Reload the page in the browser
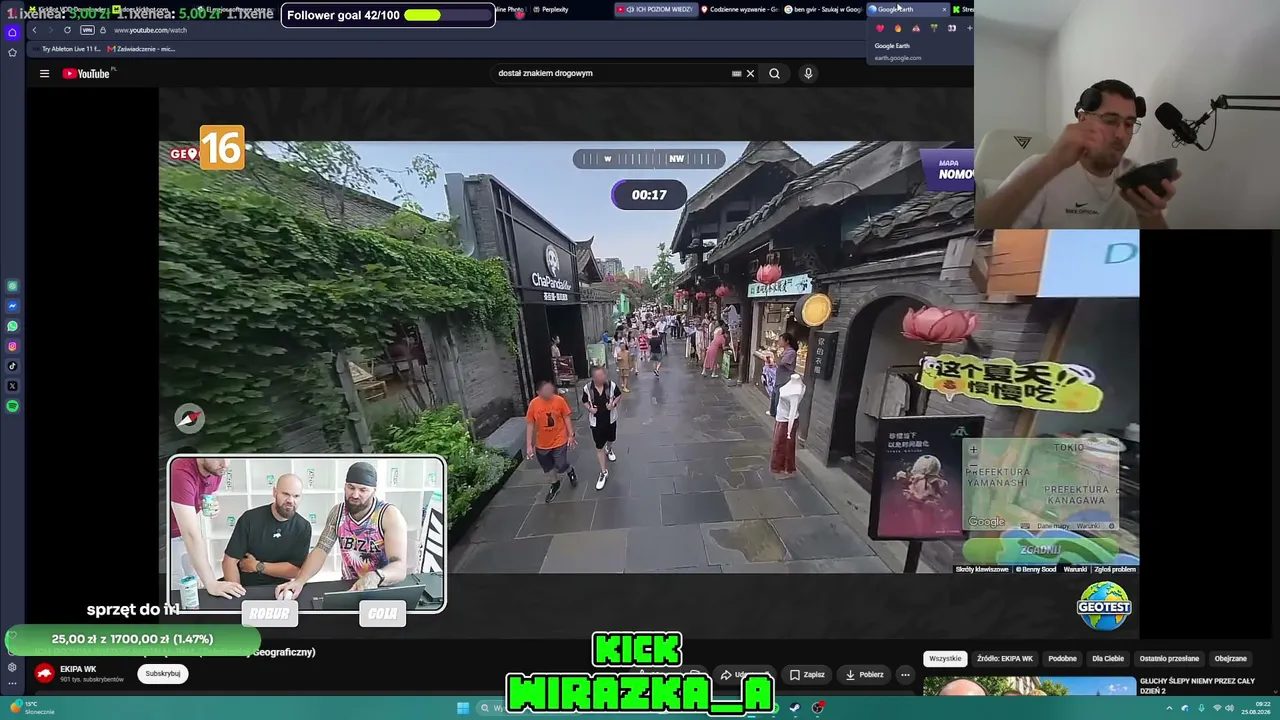The width and height of the screenshot is (1280, 720). pyautogui.click(x=67, y=30)
